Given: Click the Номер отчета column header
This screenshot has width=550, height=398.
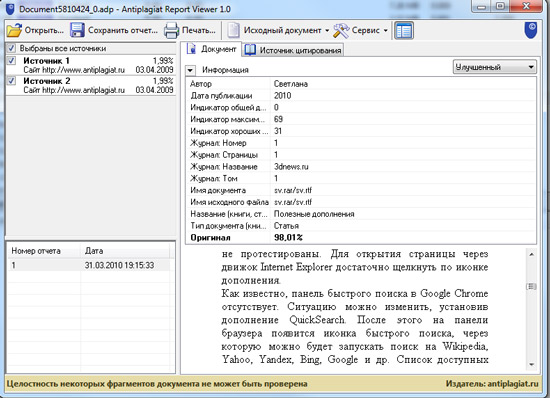Looking at the screenshot, I should [44, 251].
